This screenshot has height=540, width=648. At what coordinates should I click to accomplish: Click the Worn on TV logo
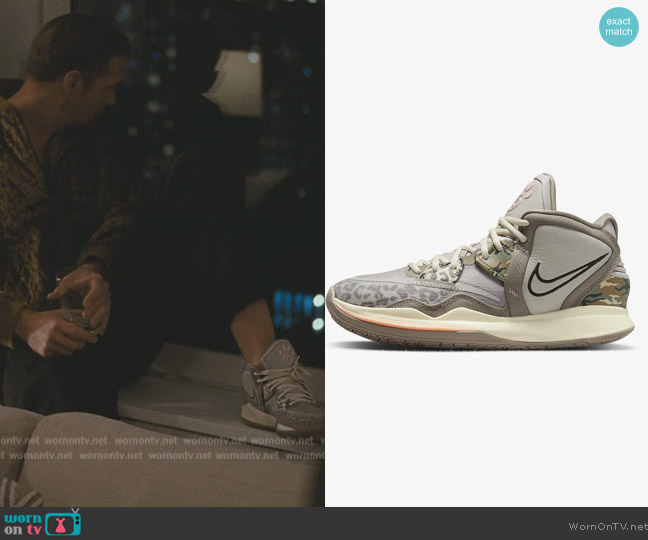point(42,523)
